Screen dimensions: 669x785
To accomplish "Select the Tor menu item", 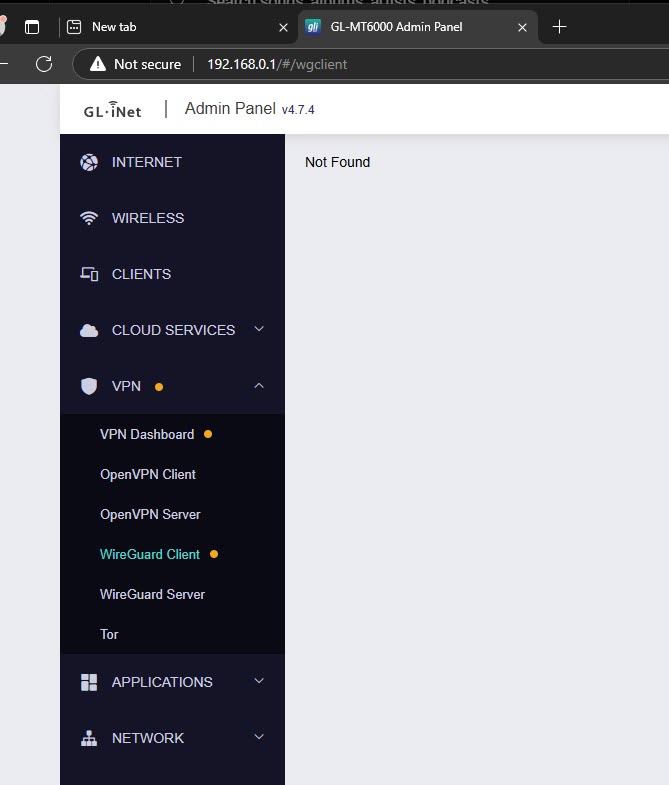I will [x=109, y=634].
